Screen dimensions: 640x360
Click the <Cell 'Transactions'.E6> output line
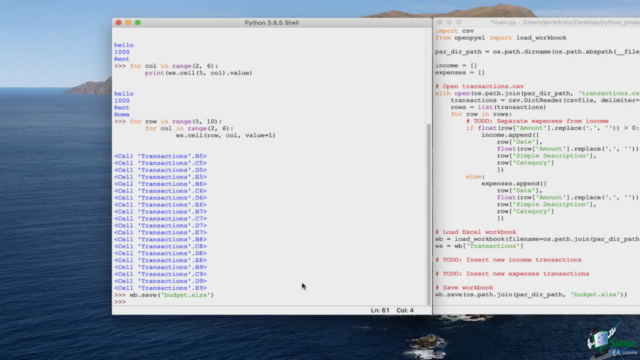click(x=160, y=204)
